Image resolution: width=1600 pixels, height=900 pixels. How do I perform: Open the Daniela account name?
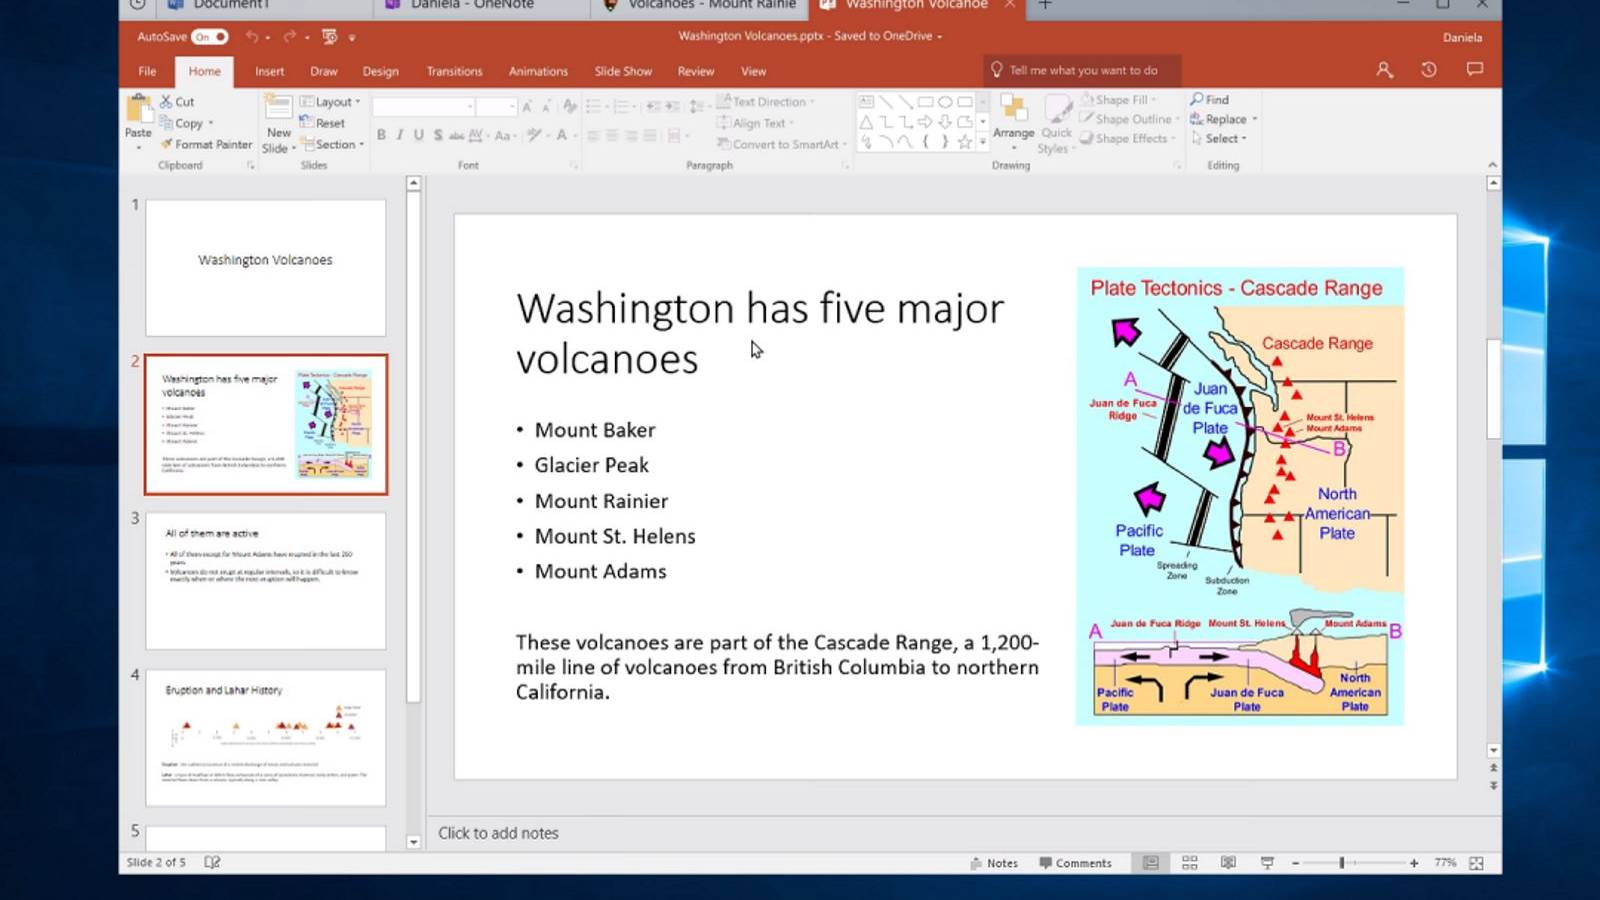(1462, 37)
